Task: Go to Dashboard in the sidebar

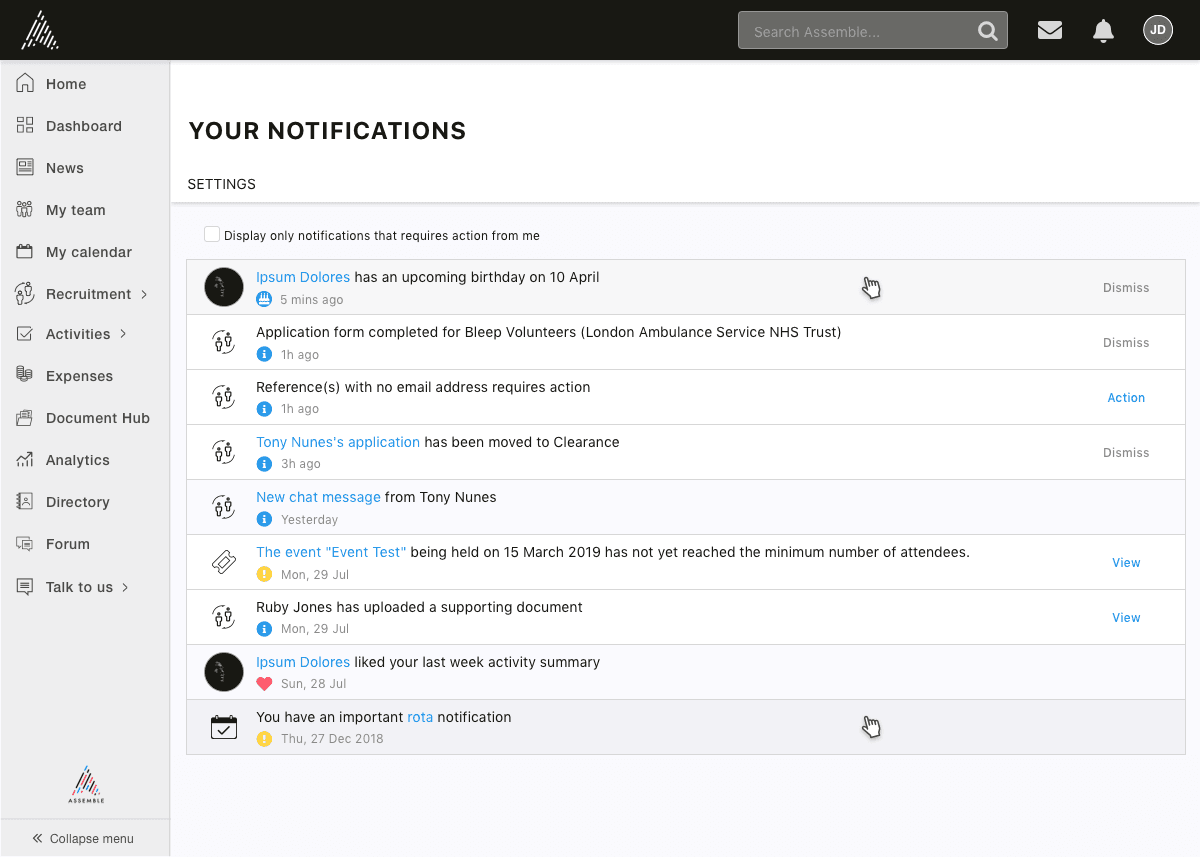Action: coord(84,126)
